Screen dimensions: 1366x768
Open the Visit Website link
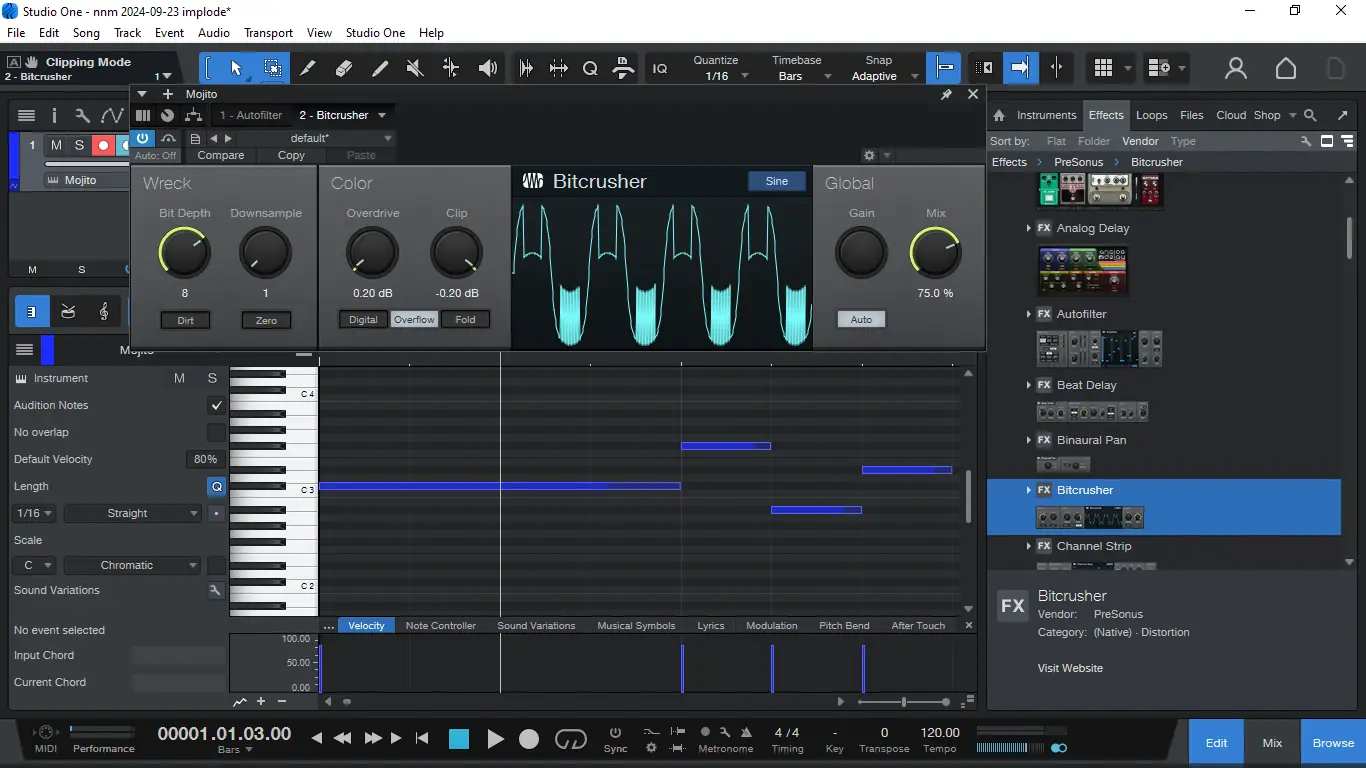click(1070, 668)
